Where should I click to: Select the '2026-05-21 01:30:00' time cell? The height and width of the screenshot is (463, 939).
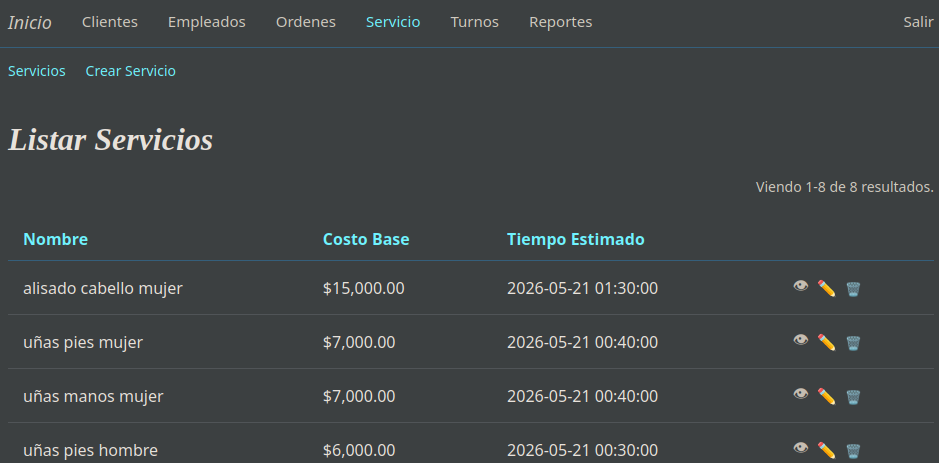click(x=582, y=289)
